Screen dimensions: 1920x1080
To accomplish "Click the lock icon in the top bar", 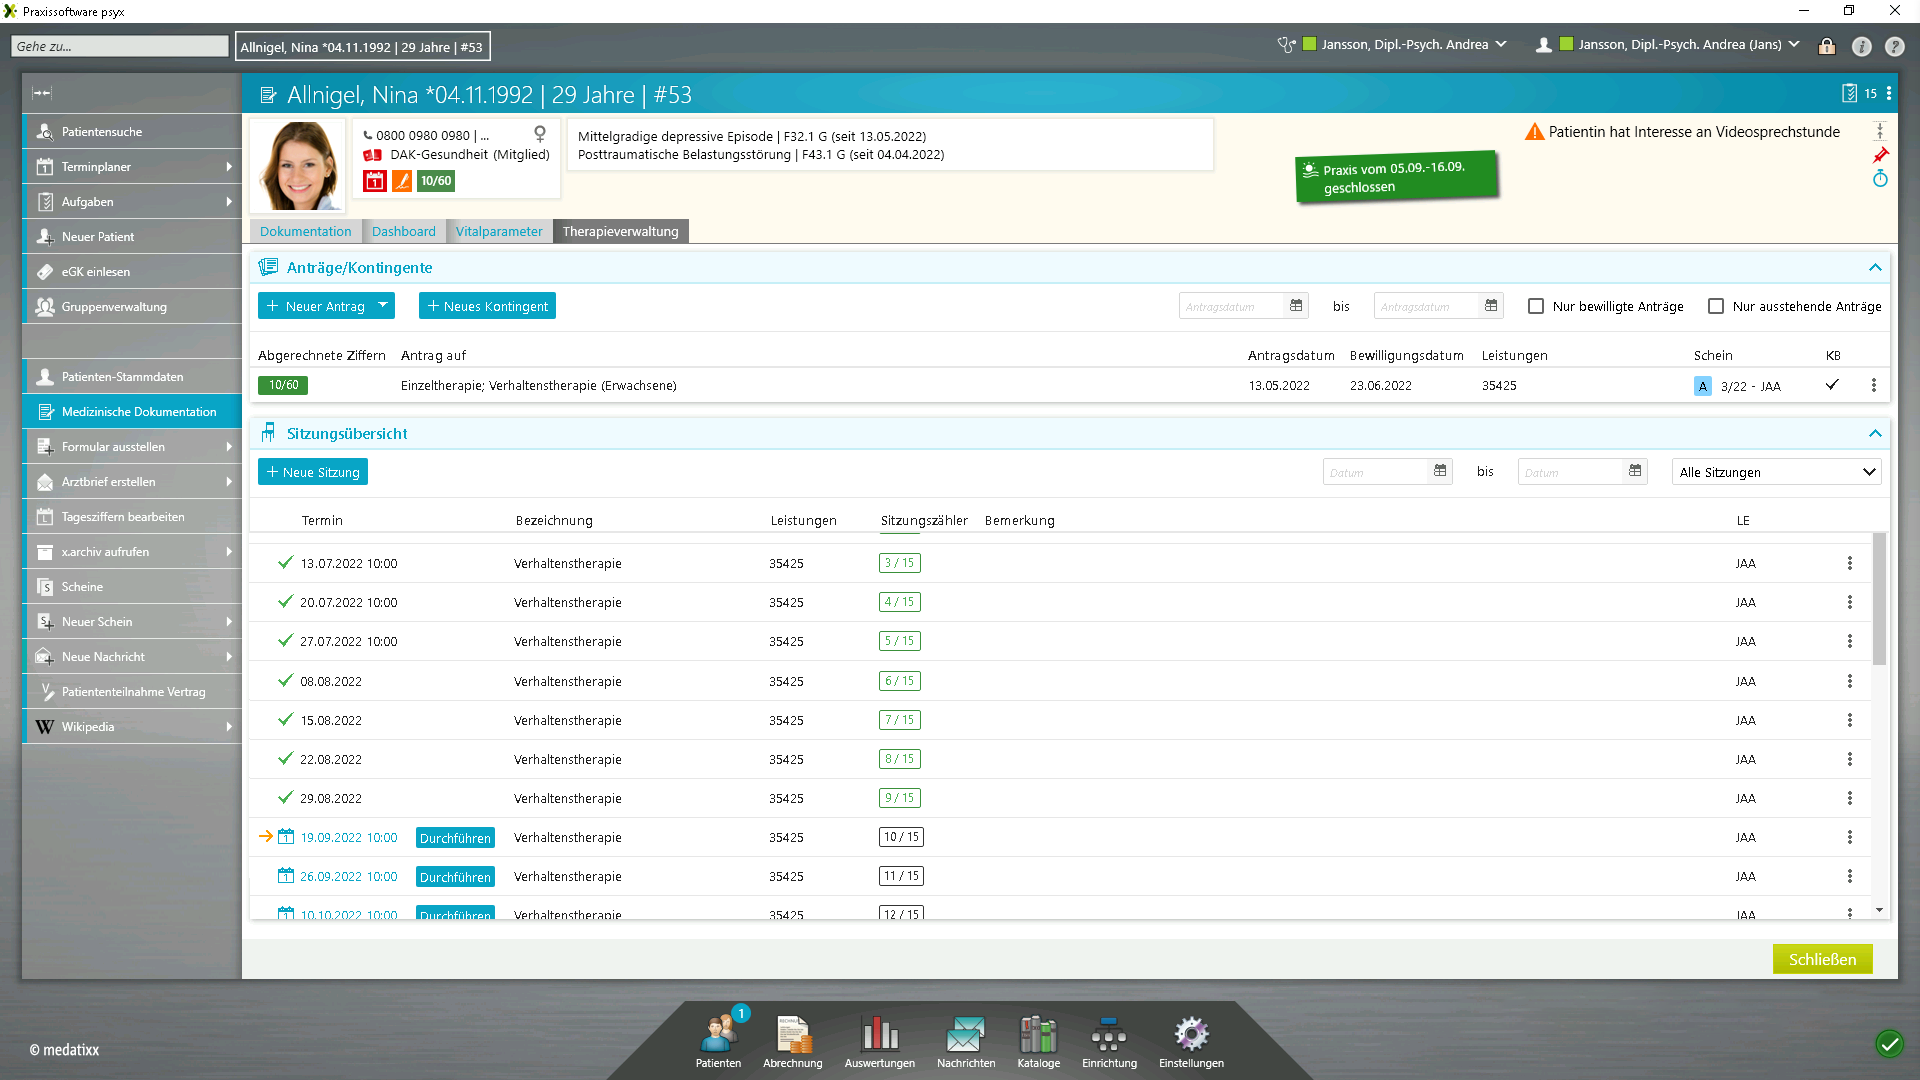I will click(1827, 46).
